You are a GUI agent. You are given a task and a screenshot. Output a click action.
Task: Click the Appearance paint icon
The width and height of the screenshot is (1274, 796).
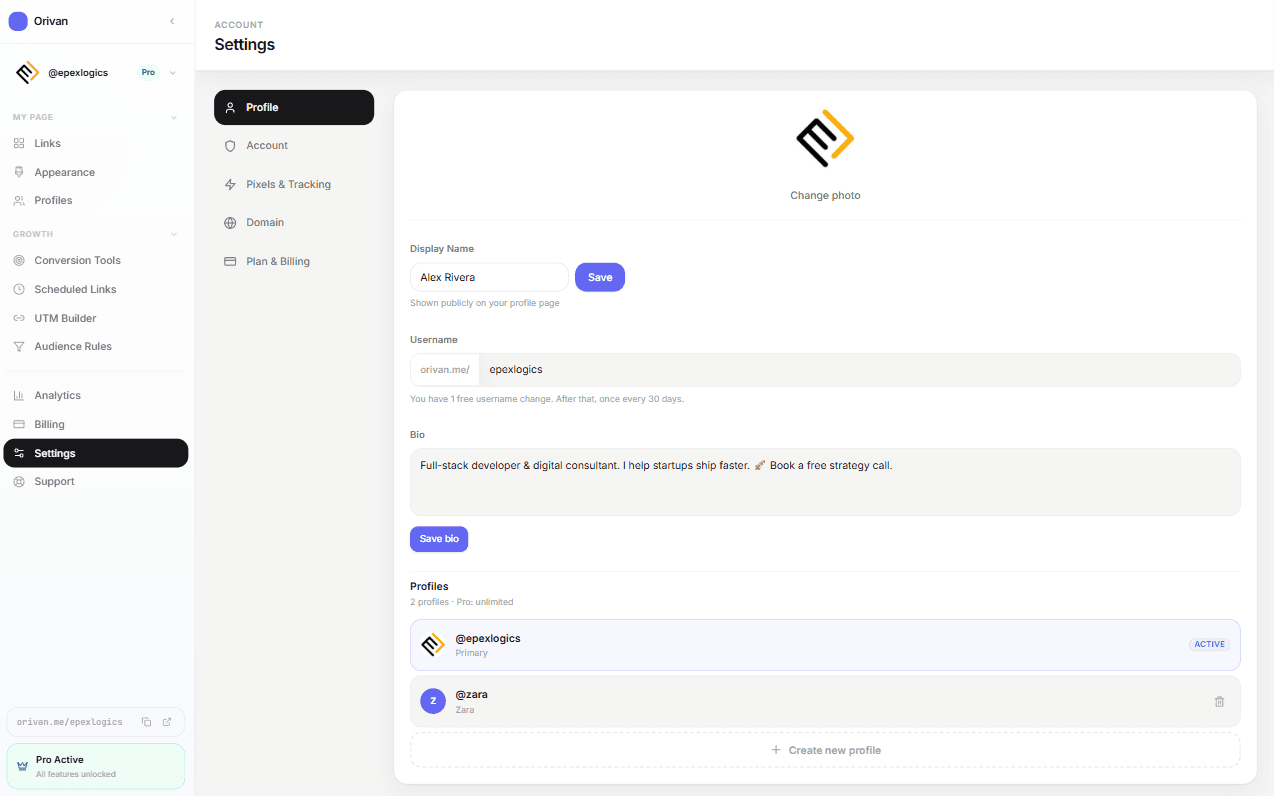[19, 172]
